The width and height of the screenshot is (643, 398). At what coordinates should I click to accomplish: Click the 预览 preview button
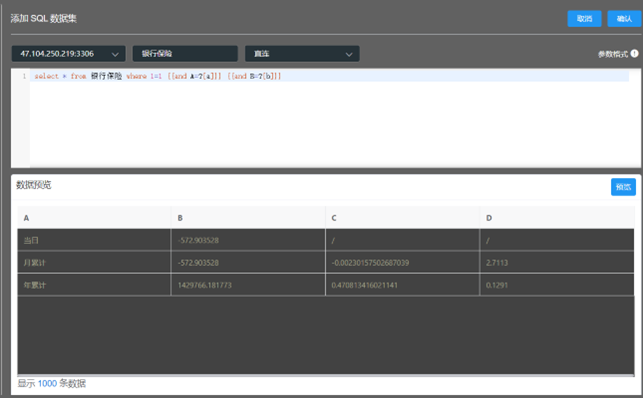[x=623, y=187]
